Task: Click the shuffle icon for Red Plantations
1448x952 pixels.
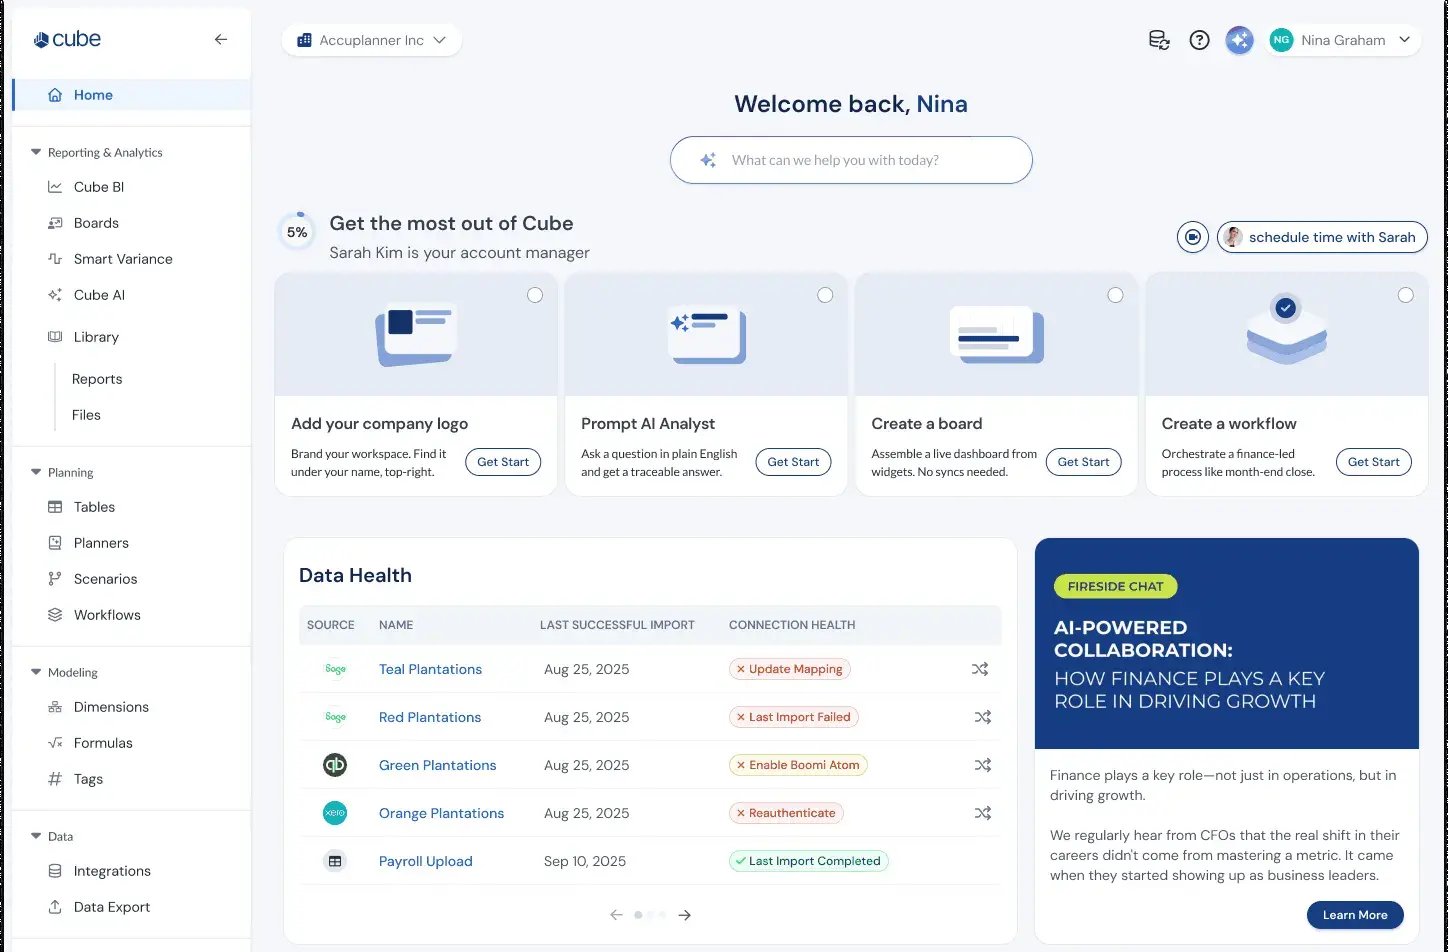Action: pos(983,717)
